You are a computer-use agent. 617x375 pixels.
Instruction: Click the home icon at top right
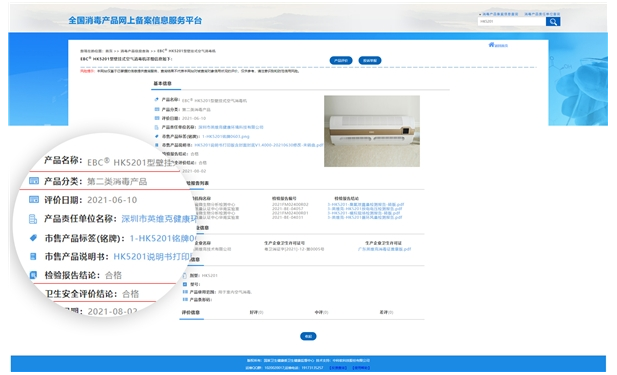click(491, 45)
